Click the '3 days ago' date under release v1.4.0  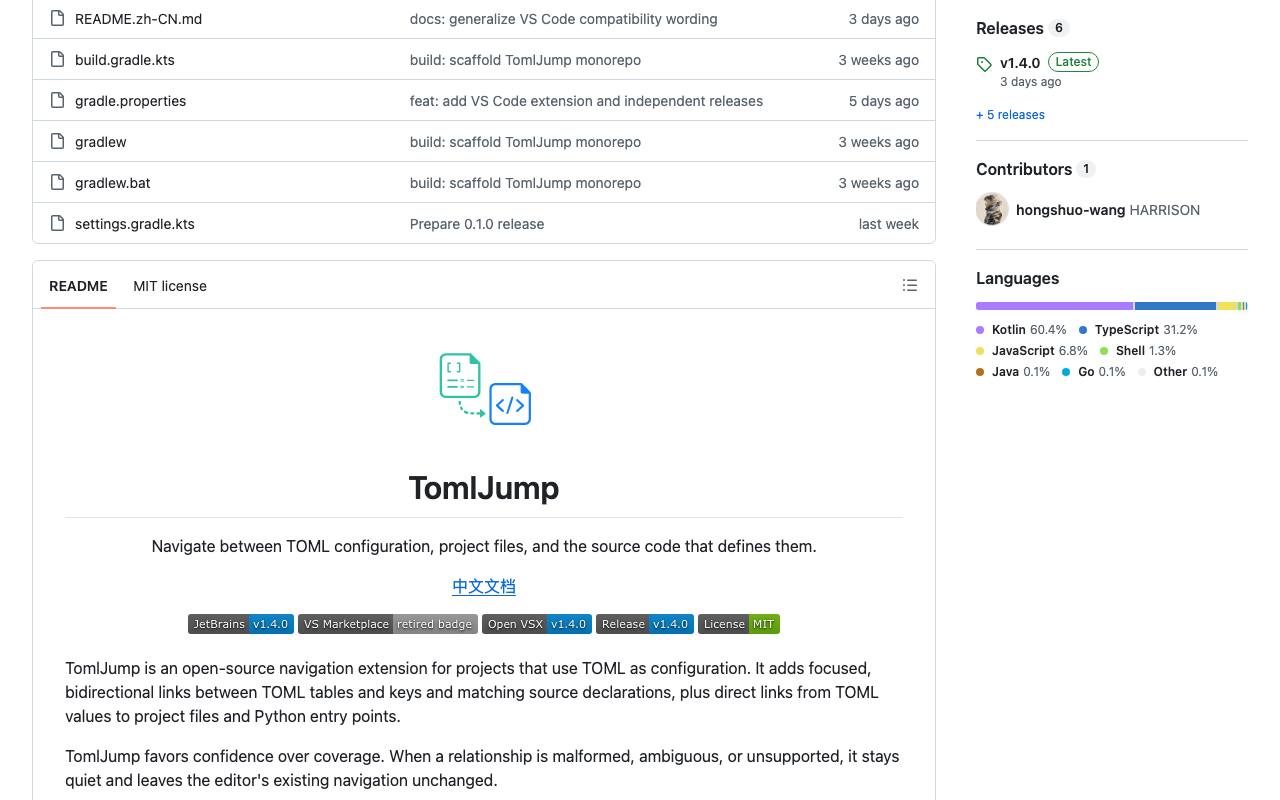pyautogui.click(x=1031, y=82)
